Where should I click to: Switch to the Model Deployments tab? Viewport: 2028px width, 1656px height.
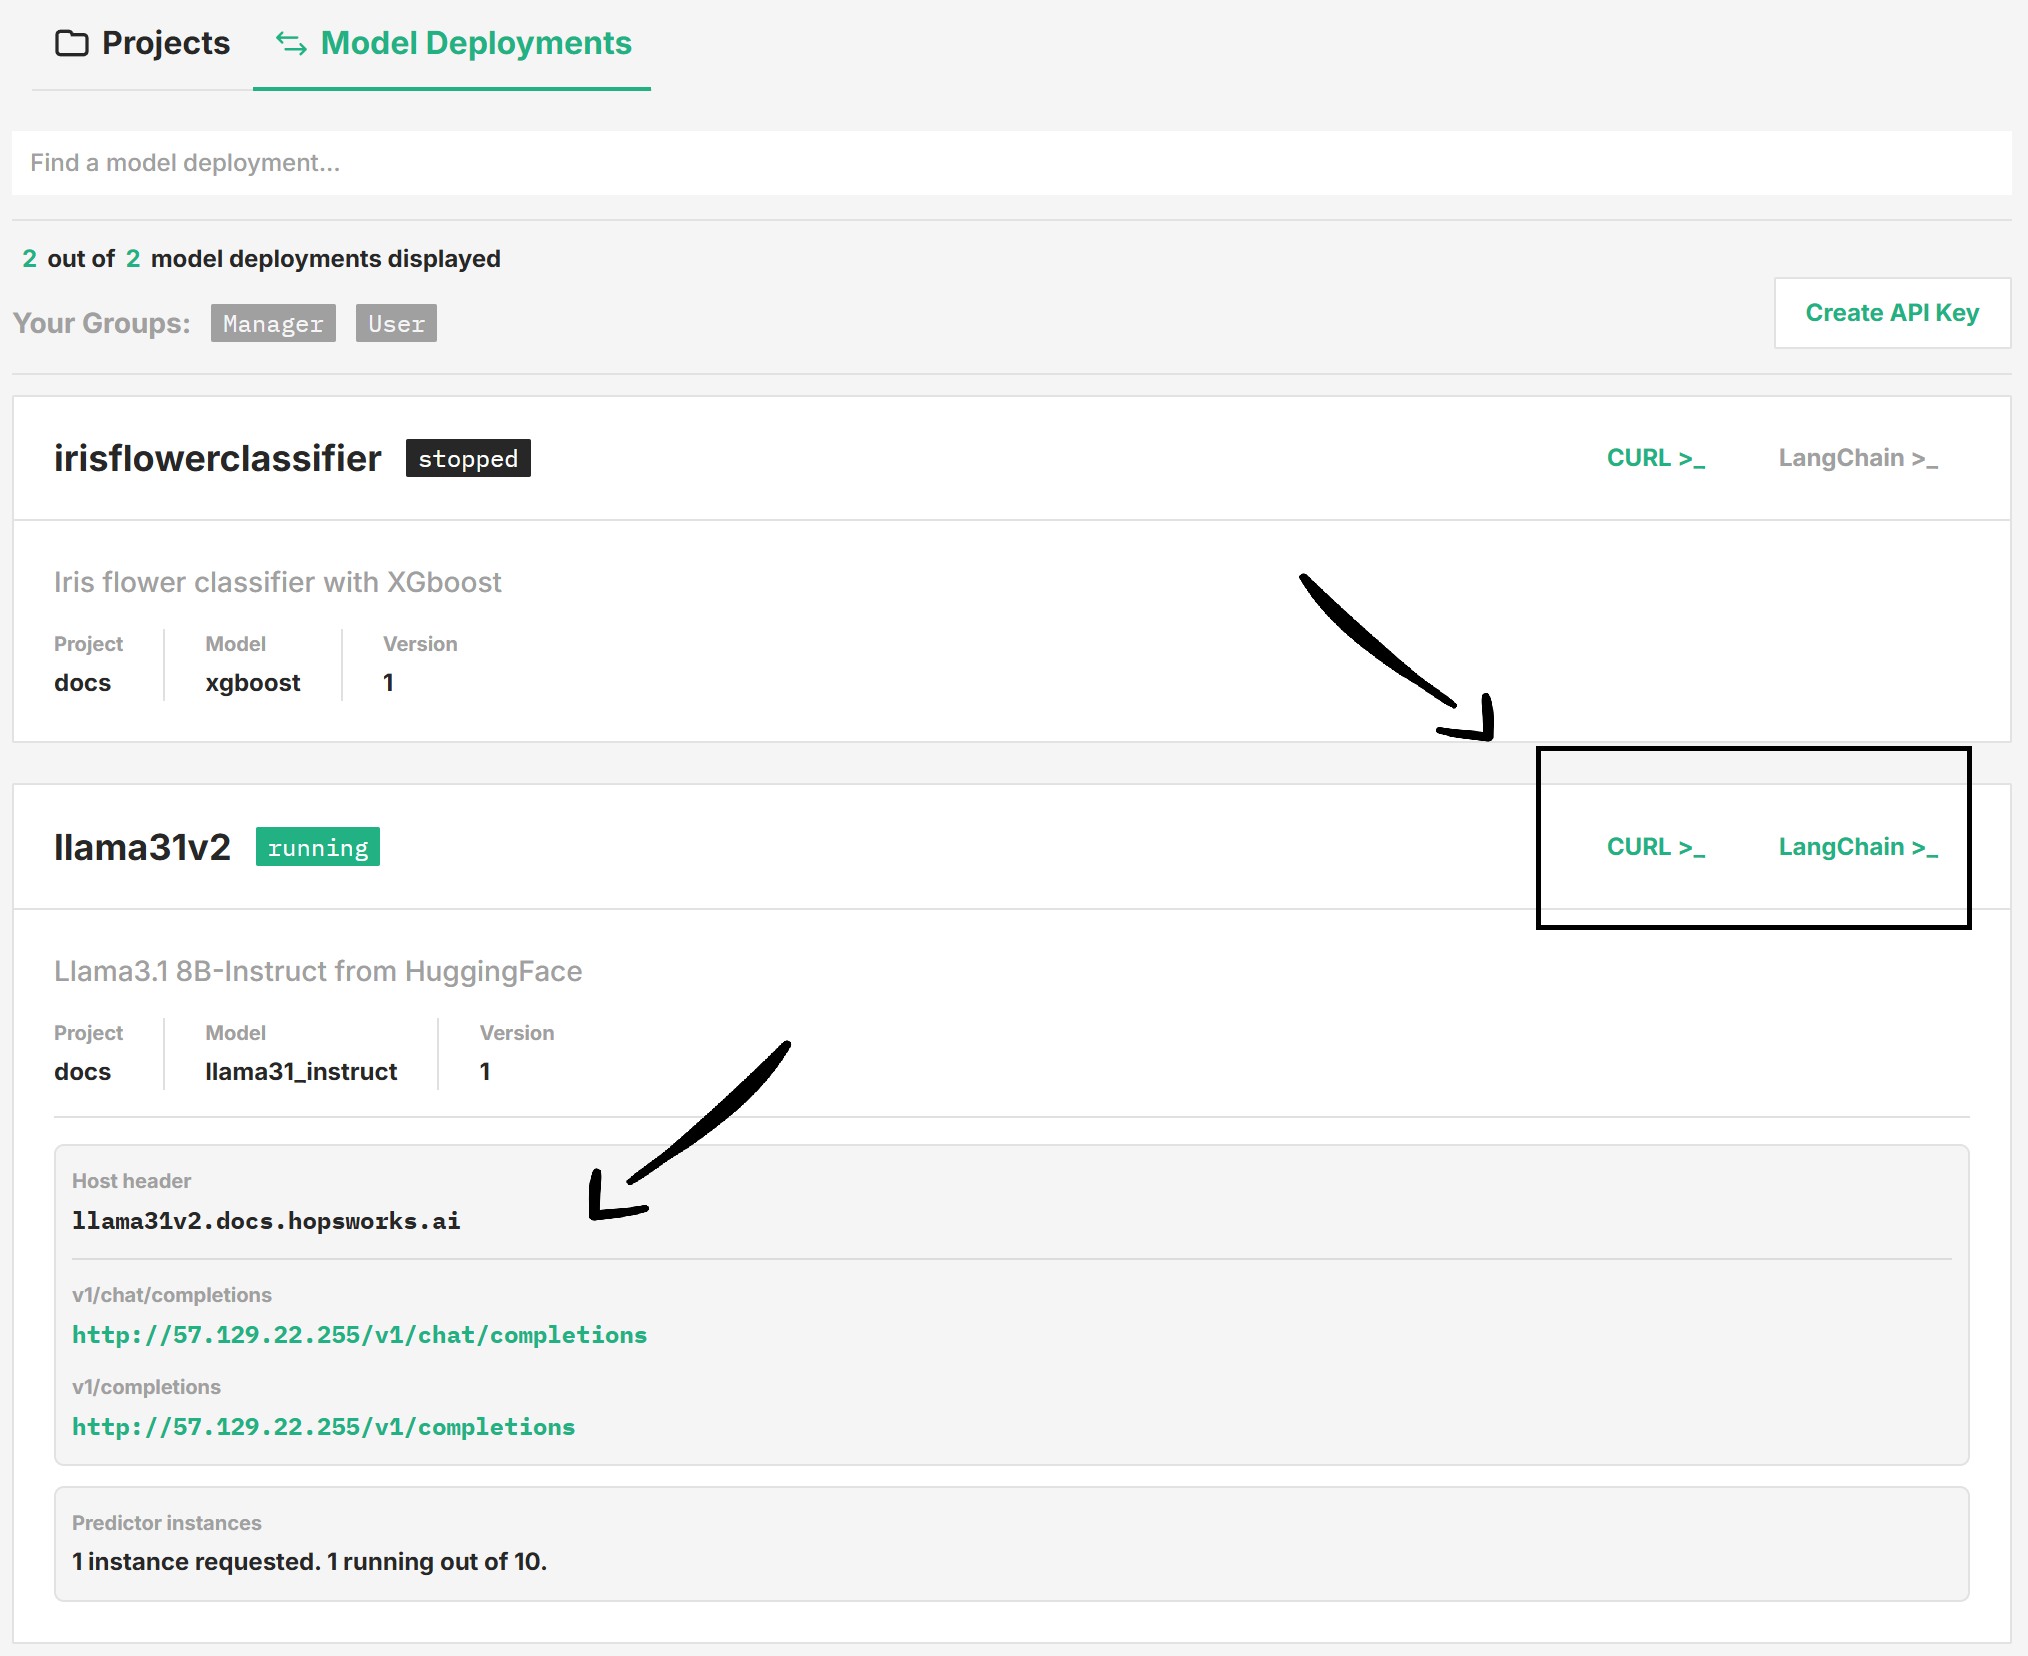click(475, 43)
